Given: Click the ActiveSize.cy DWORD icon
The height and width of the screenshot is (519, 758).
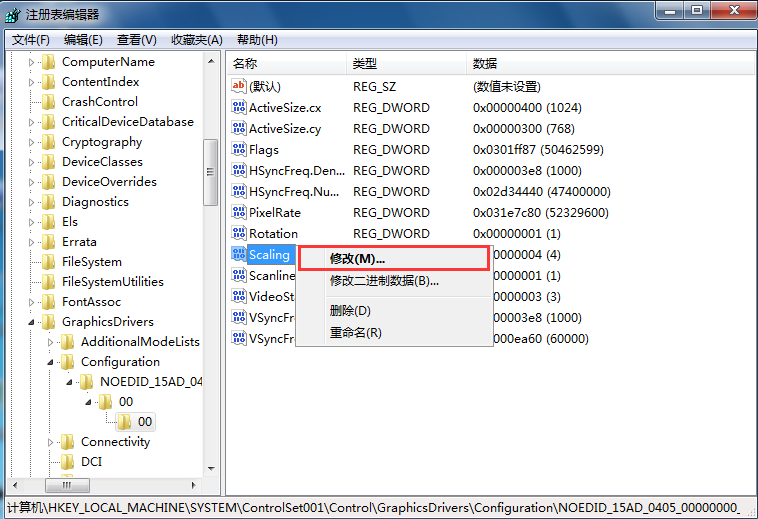Looking at the screenshot, I should [239, 129].
